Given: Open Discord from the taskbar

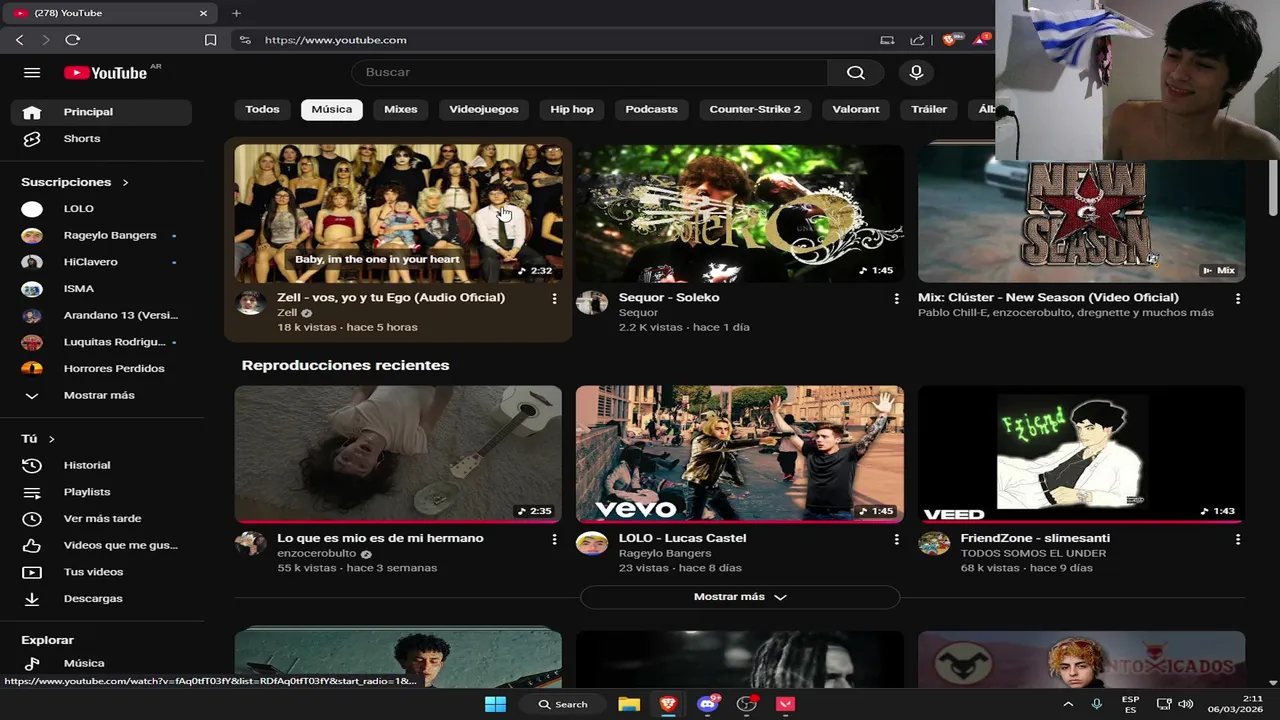Looking at the screenshot, I should [x=708, y=704].
